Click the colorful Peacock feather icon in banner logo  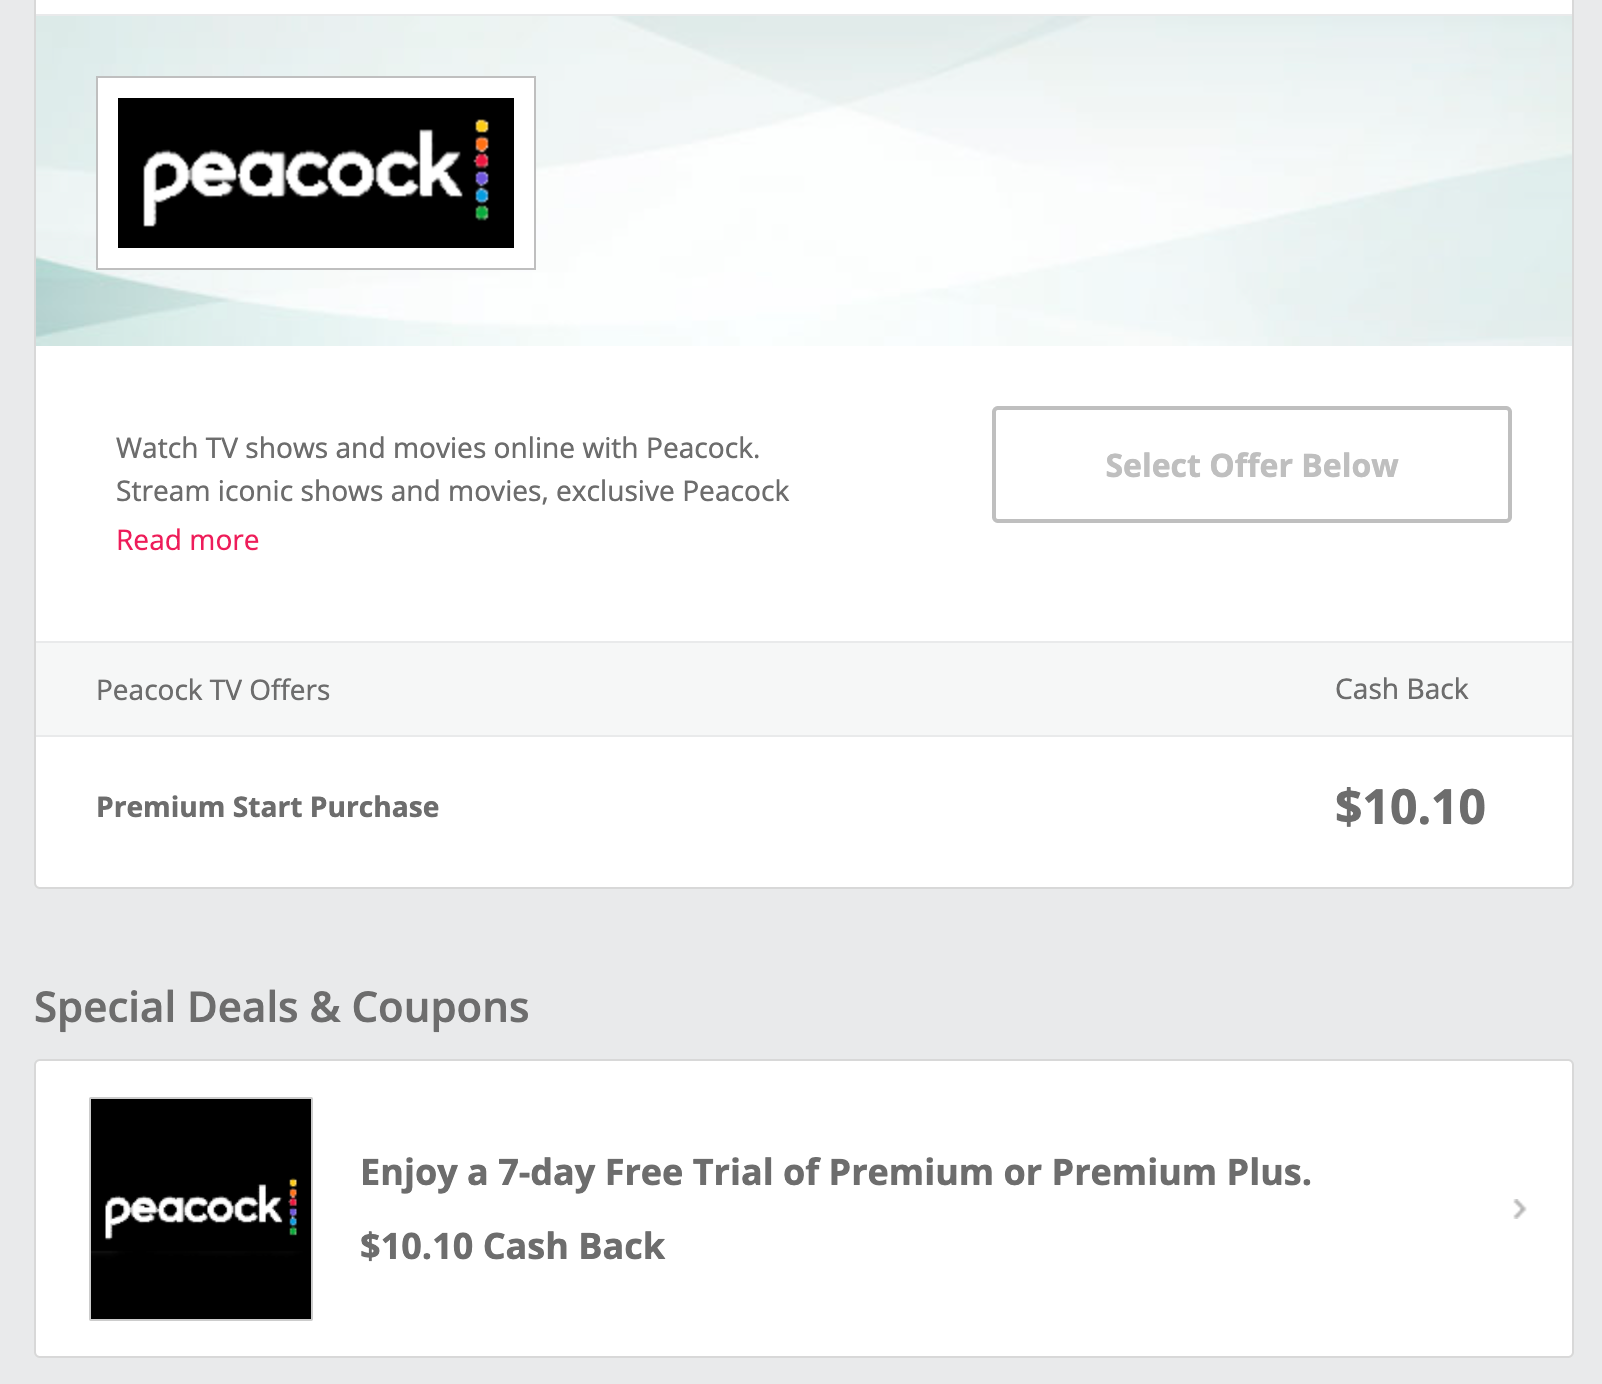click(x=481, y=170)
